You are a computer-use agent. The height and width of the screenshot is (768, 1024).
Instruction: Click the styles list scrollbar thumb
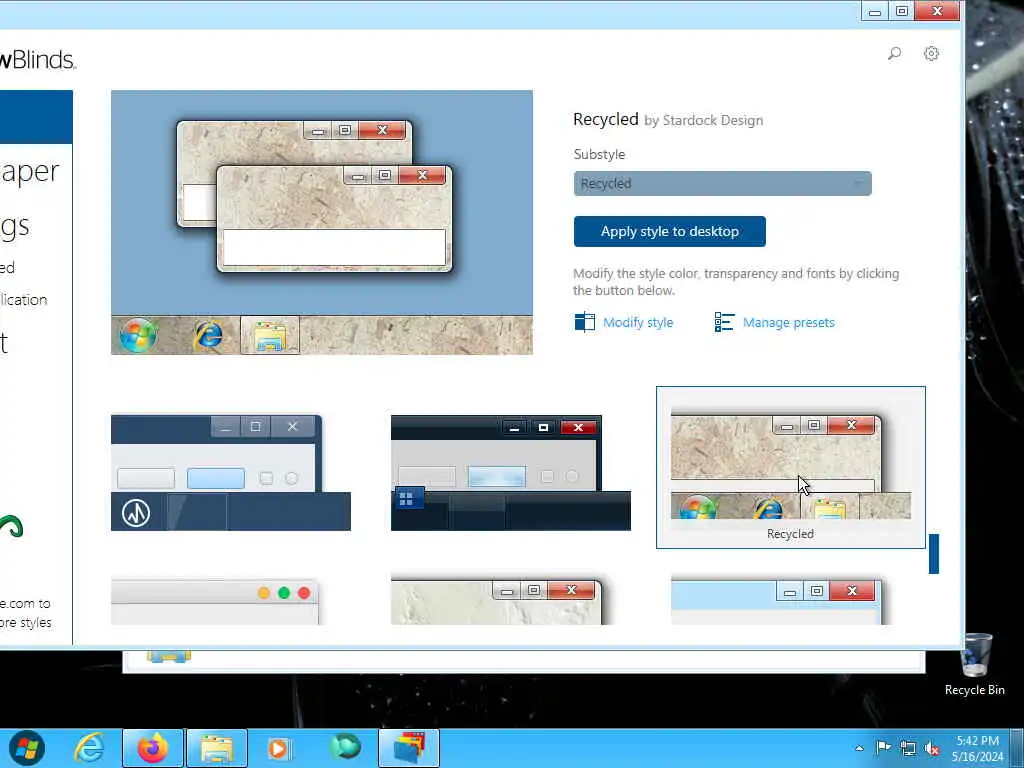pyautogui.click(x=934, y=554)
